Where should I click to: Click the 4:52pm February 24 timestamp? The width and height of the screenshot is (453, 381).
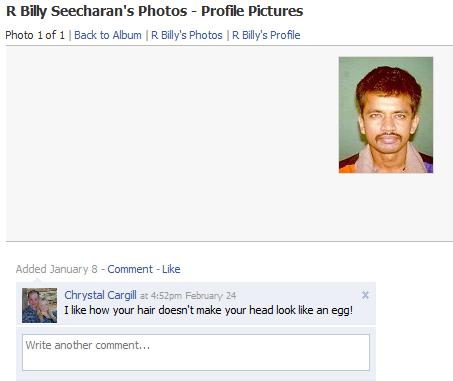193,296
